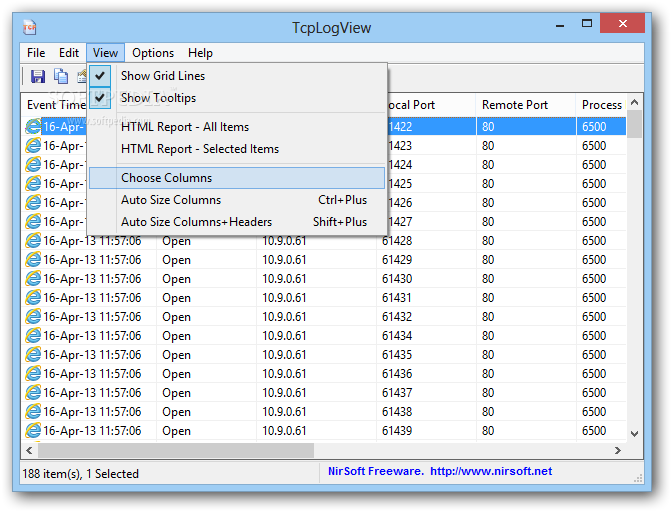672x512 pixels.
Task: Click the horizontal scrollbar left arrow
Action: pyautogui.click(x=30, y=450)
